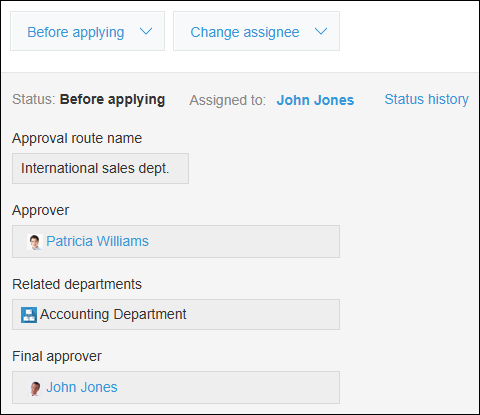Click the Accounting Department text
Viewport: 480px width, 415px height.
pos(113,314)
